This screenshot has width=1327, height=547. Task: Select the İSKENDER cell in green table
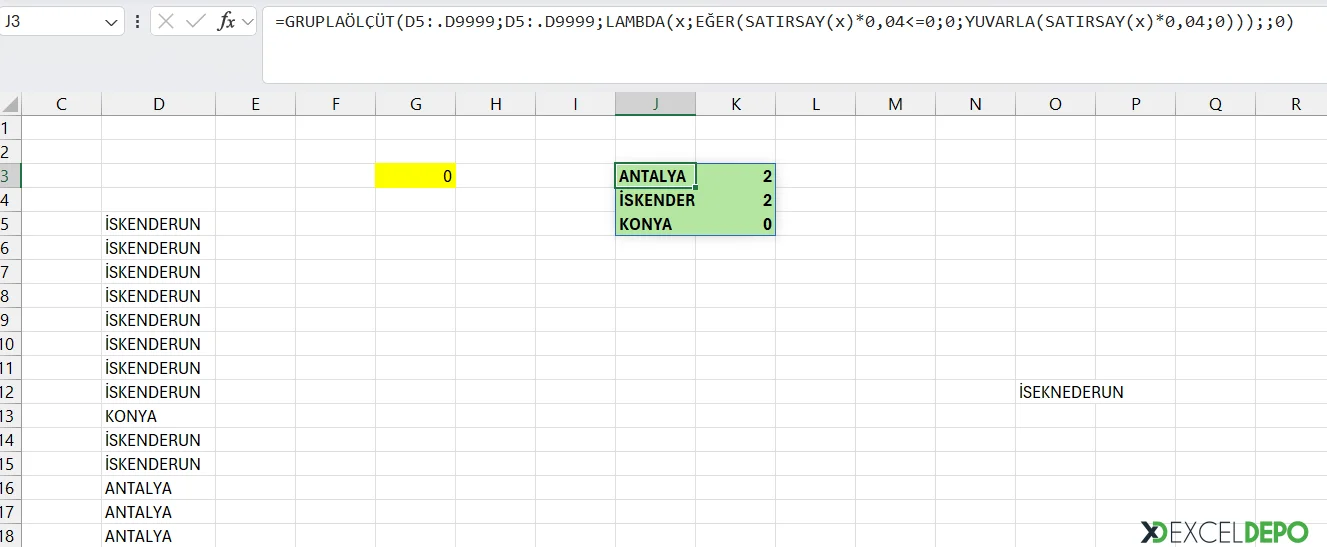click(x=655, y=200)
